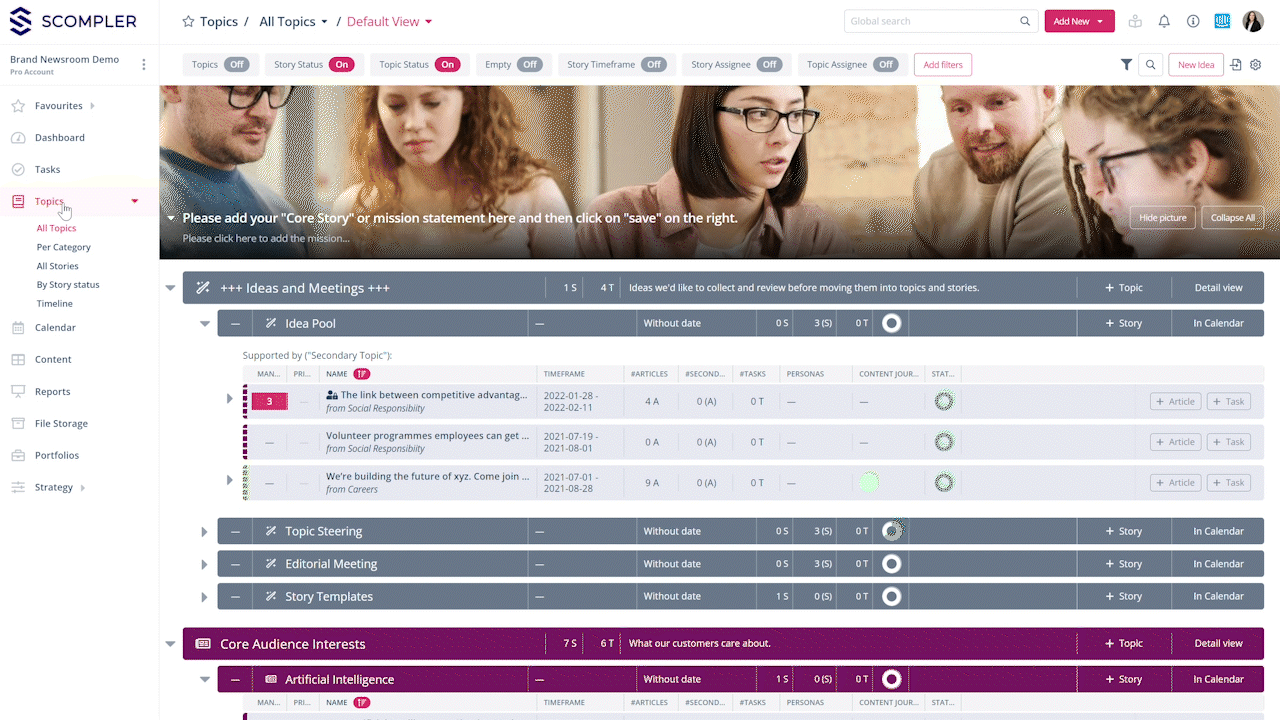Image resolution: width=1280 pixels, height=720 pixels.
Task: Expand the Topic Steering row
Action: point(204,532)
